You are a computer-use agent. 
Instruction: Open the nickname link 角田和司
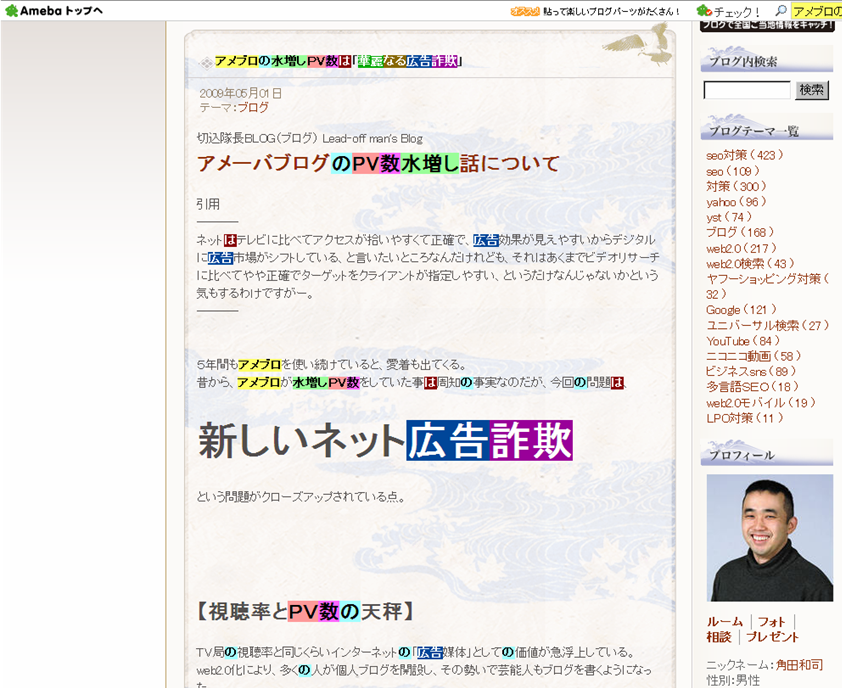799,665
